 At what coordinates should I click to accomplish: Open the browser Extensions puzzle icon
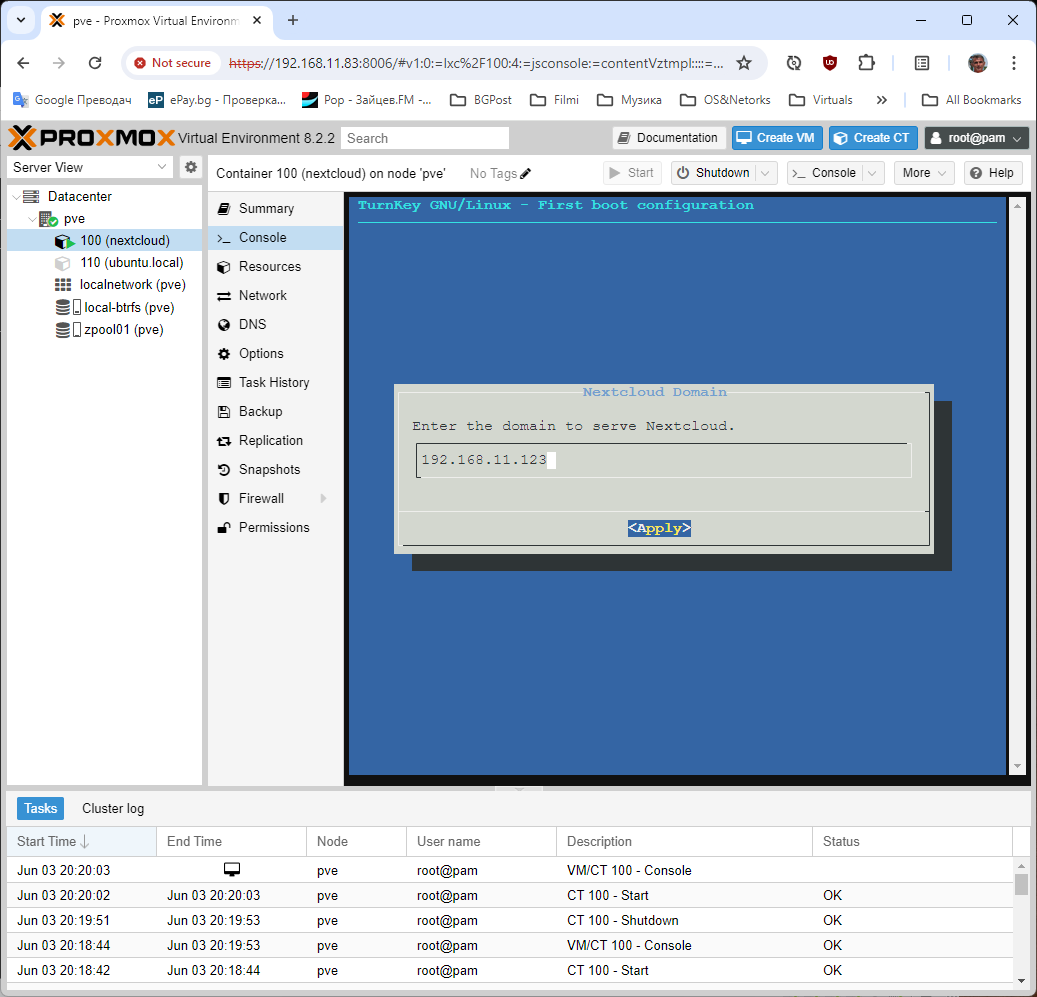click(866, 63)
